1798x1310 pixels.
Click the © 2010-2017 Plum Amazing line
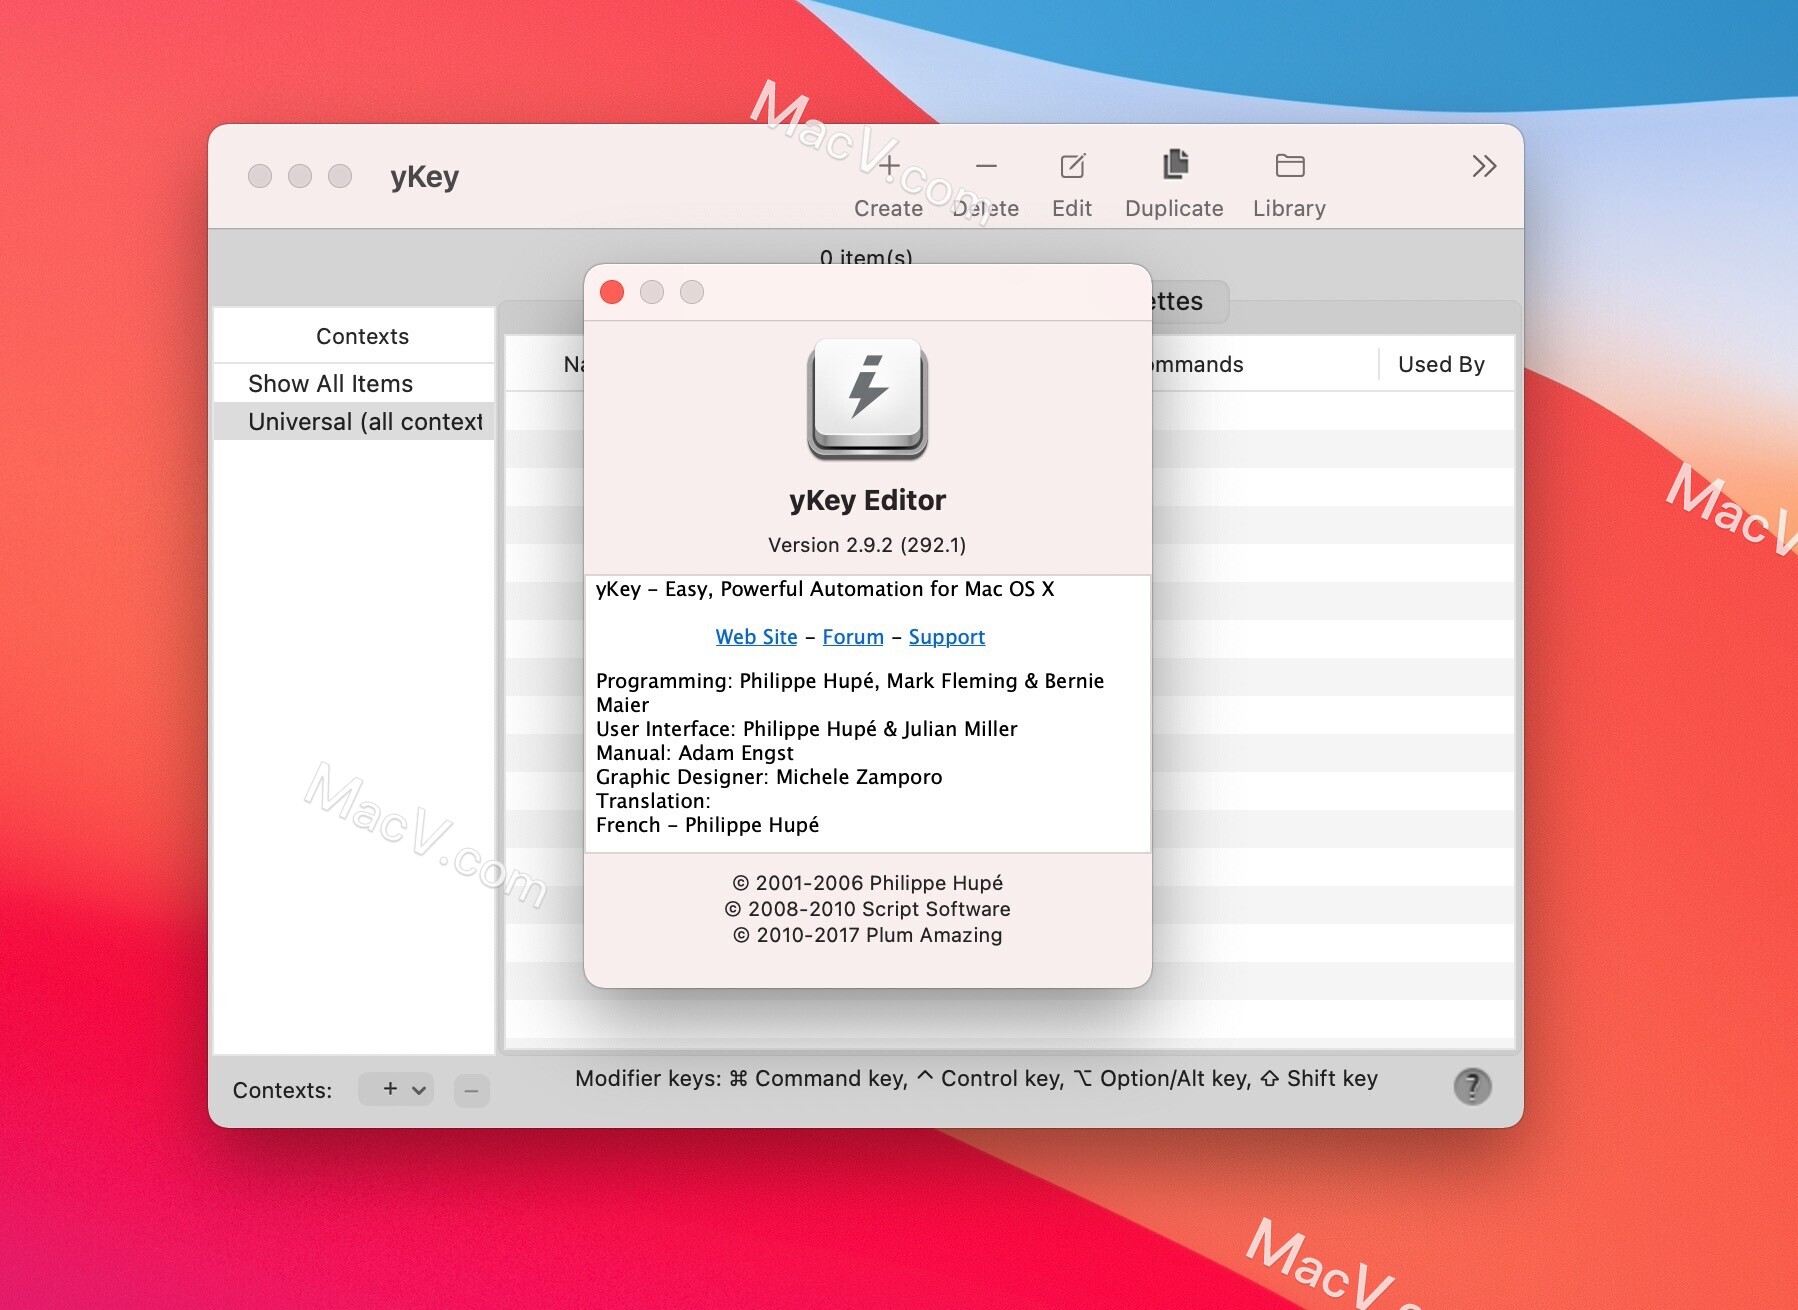pos(867,935)
